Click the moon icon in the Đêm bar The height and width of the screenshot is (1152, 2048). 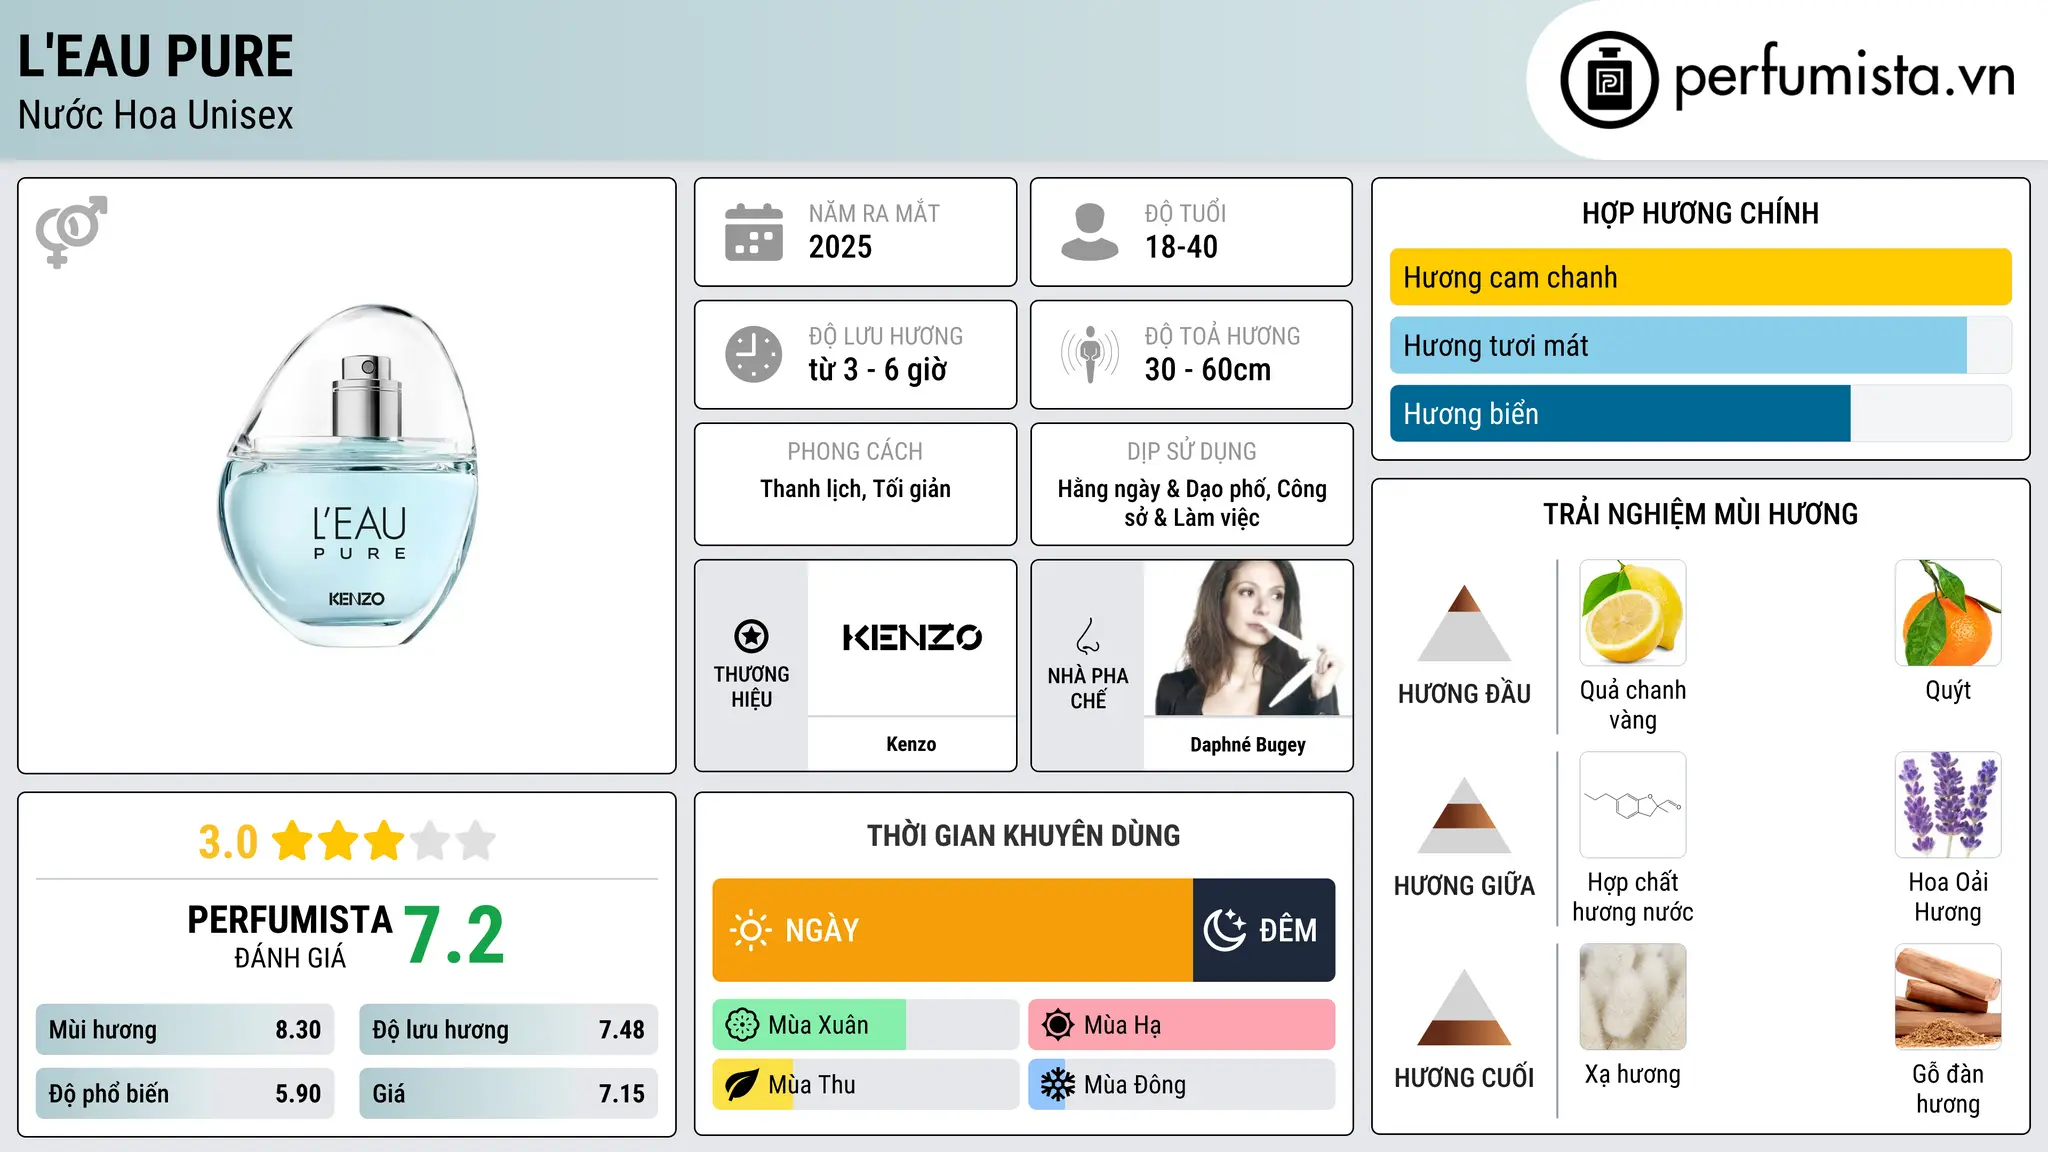[1224, 930]
